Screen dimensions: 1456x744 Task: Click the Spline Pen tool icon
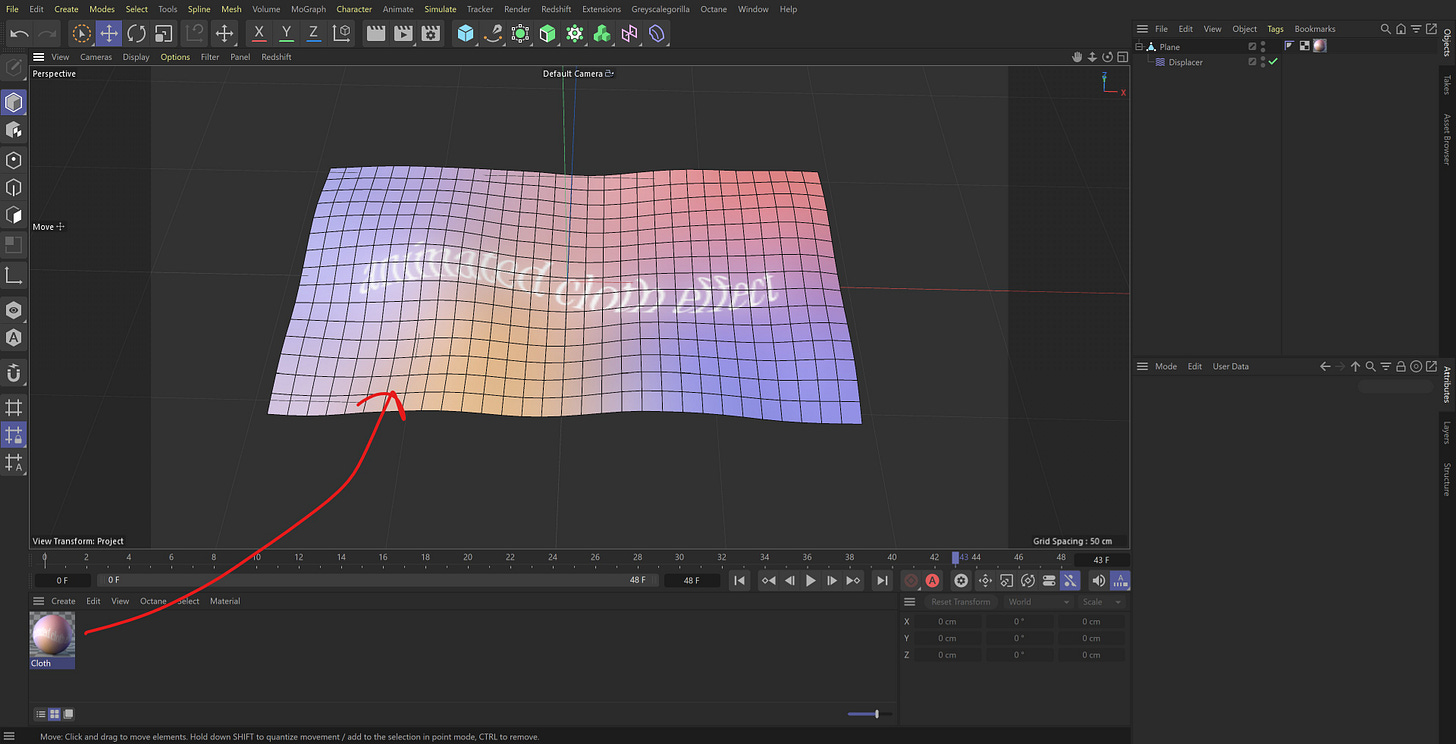point(493,33)
